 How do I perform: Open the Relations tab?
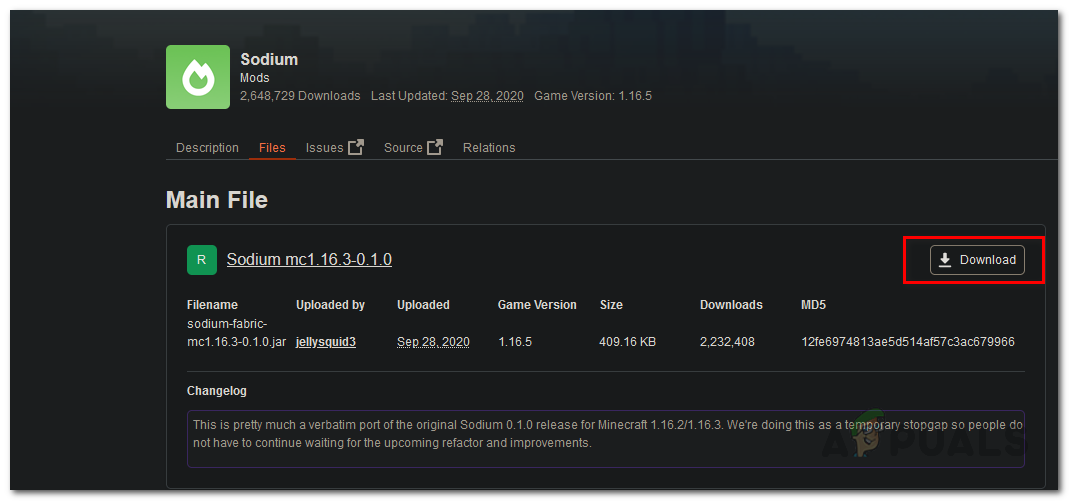[489, 148]
